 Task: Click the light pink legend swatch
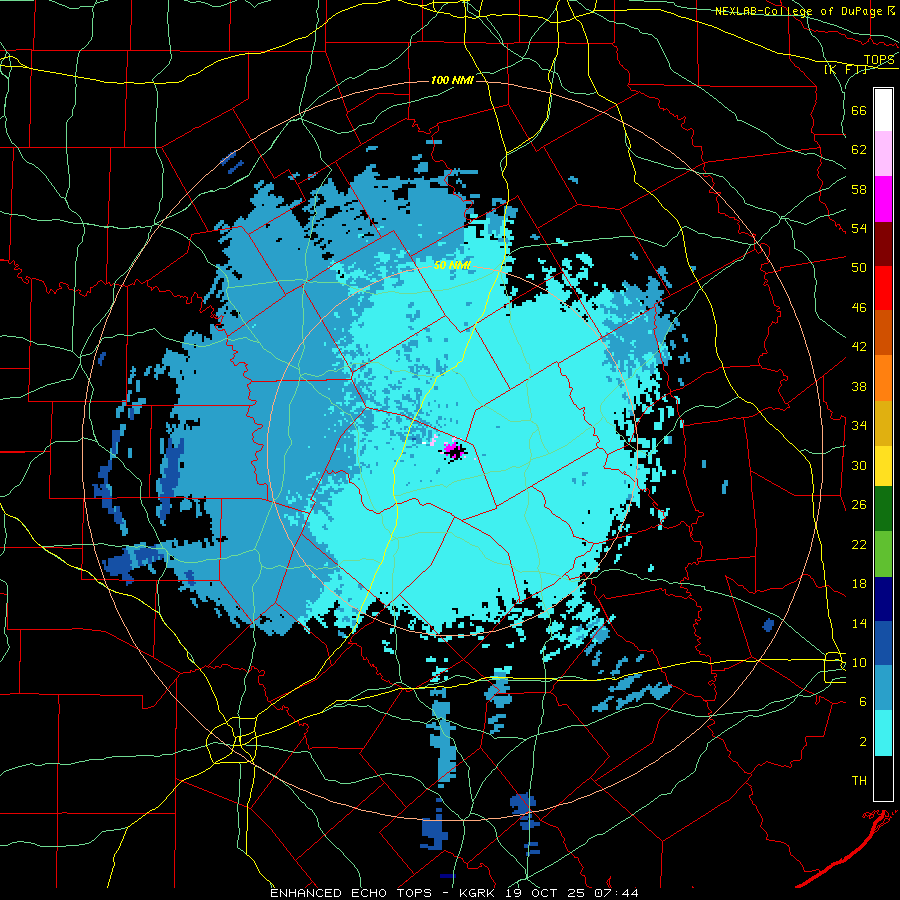tap(883, 154)
